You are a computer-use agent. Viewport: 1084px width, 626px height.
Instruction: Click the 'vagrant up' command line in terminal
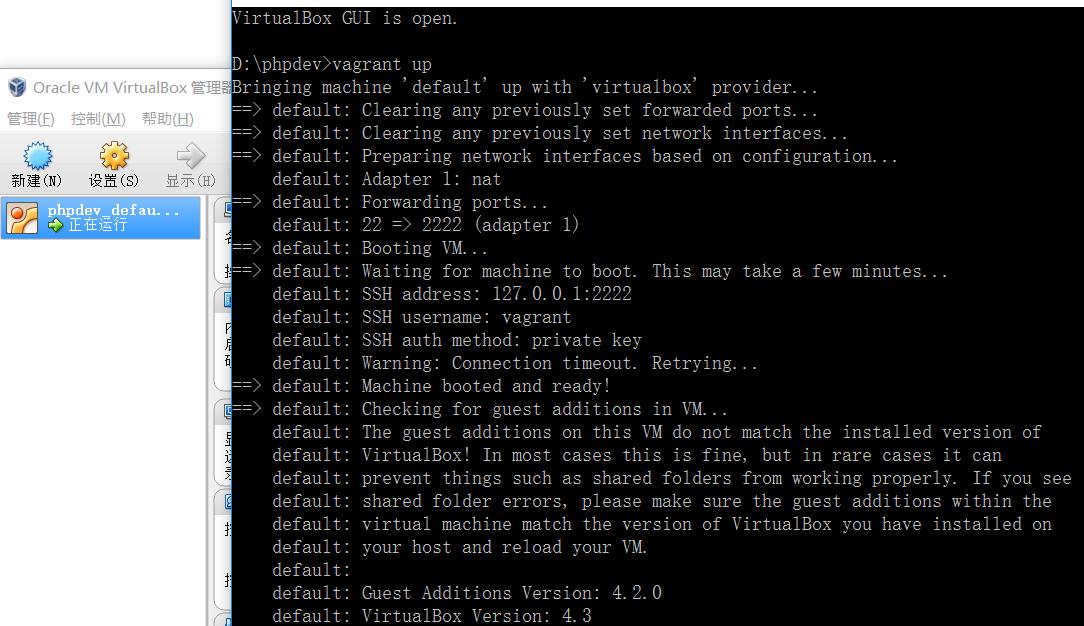[x=332, y=64]
